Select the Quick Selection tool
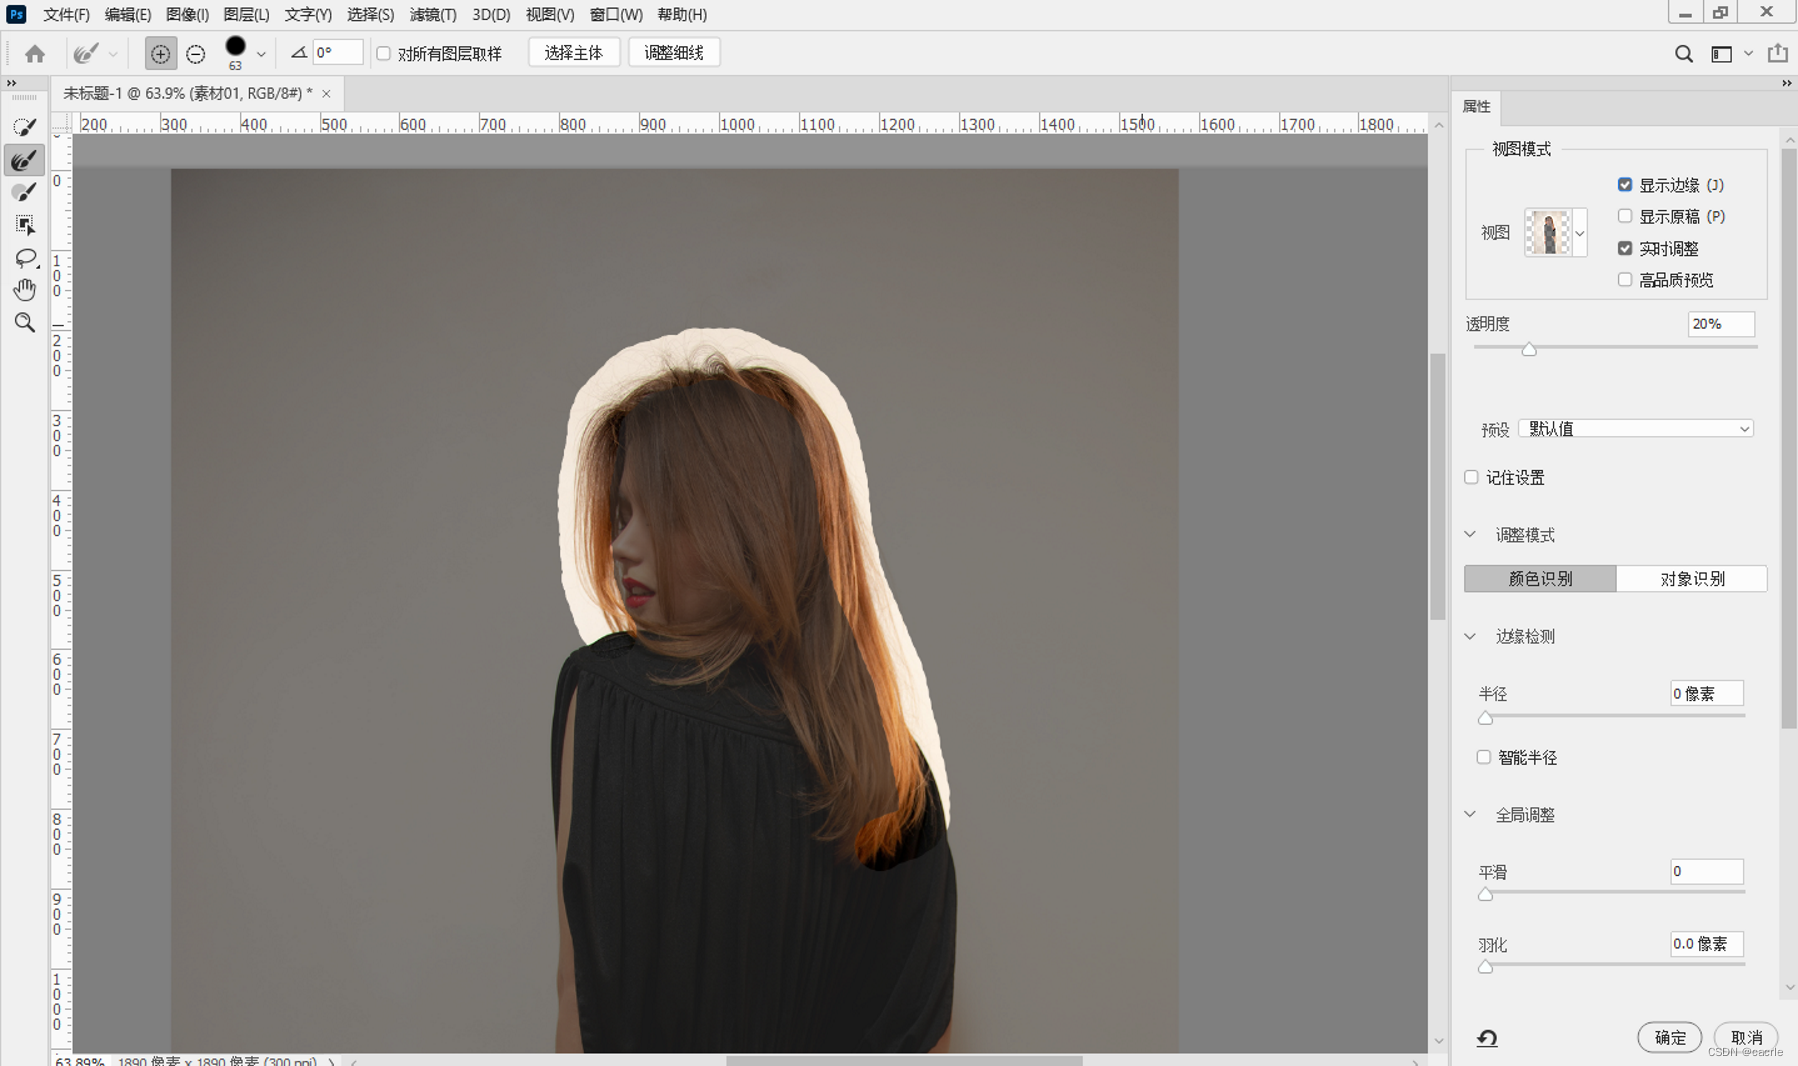 [24, 127]
